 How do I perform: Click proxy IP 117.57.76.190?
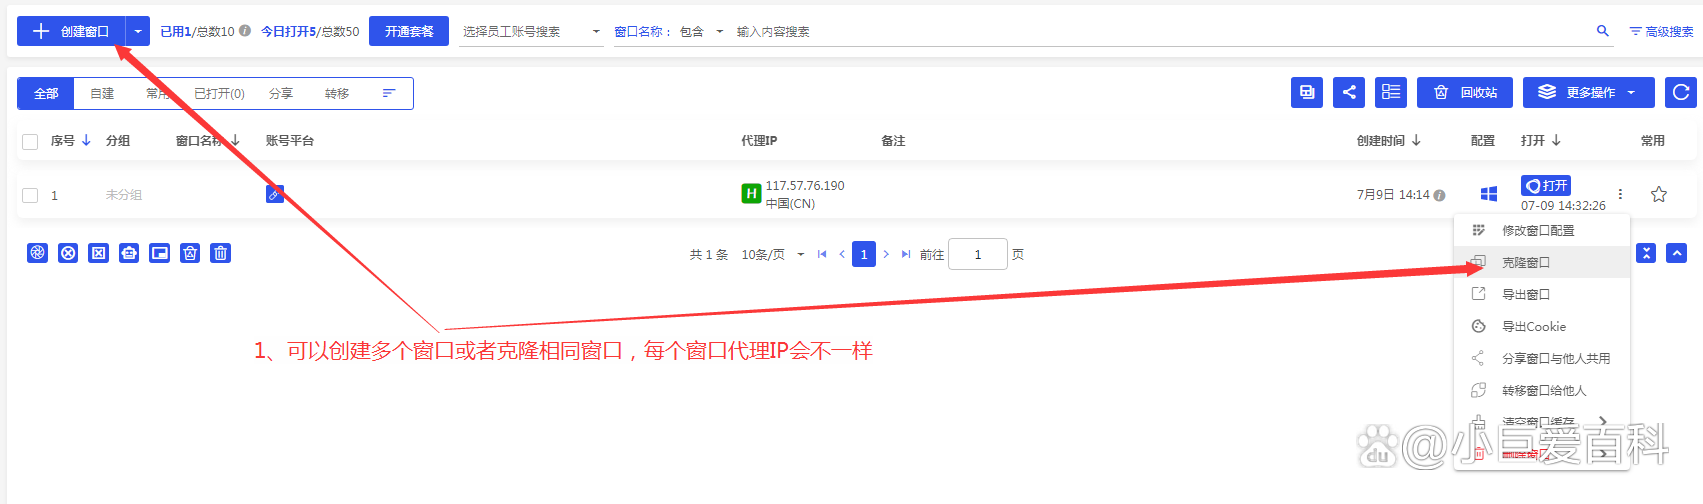point(805,186)
